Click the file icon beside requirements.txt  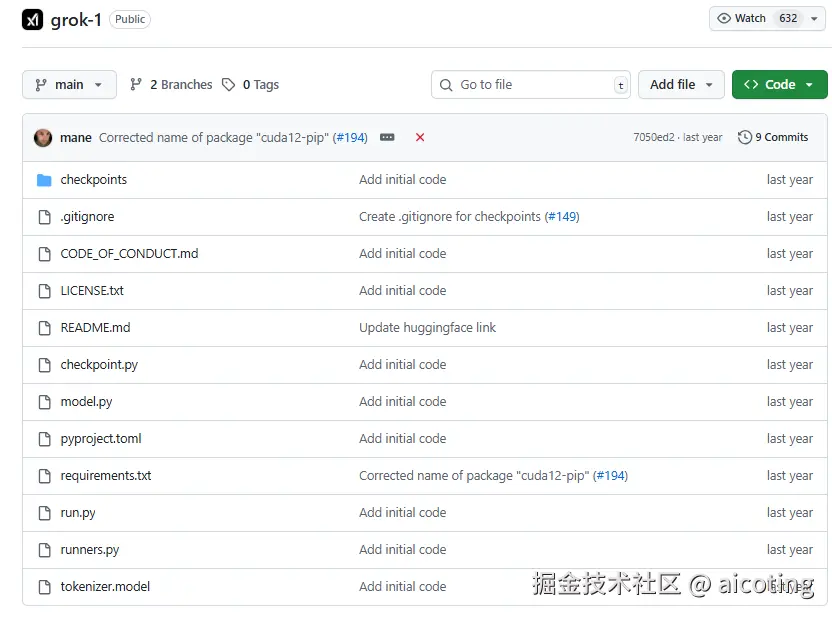[45, 476]
